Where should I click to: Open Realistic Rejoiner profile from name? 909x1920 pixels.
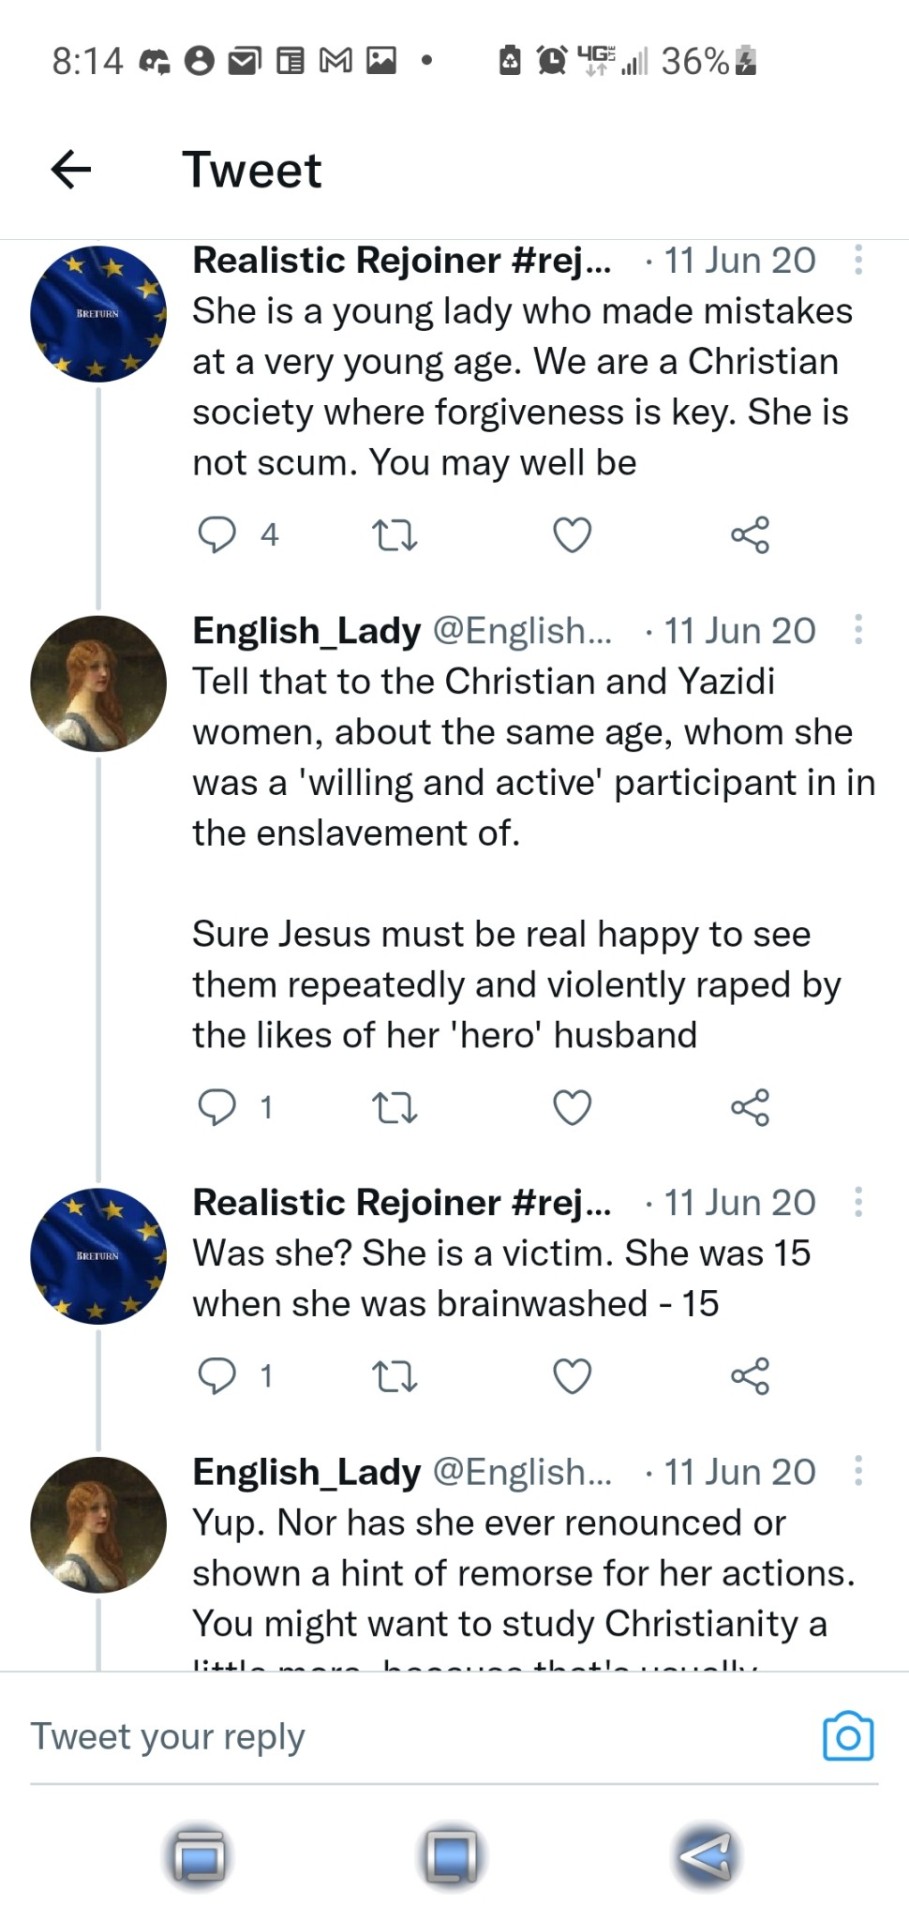346,261
